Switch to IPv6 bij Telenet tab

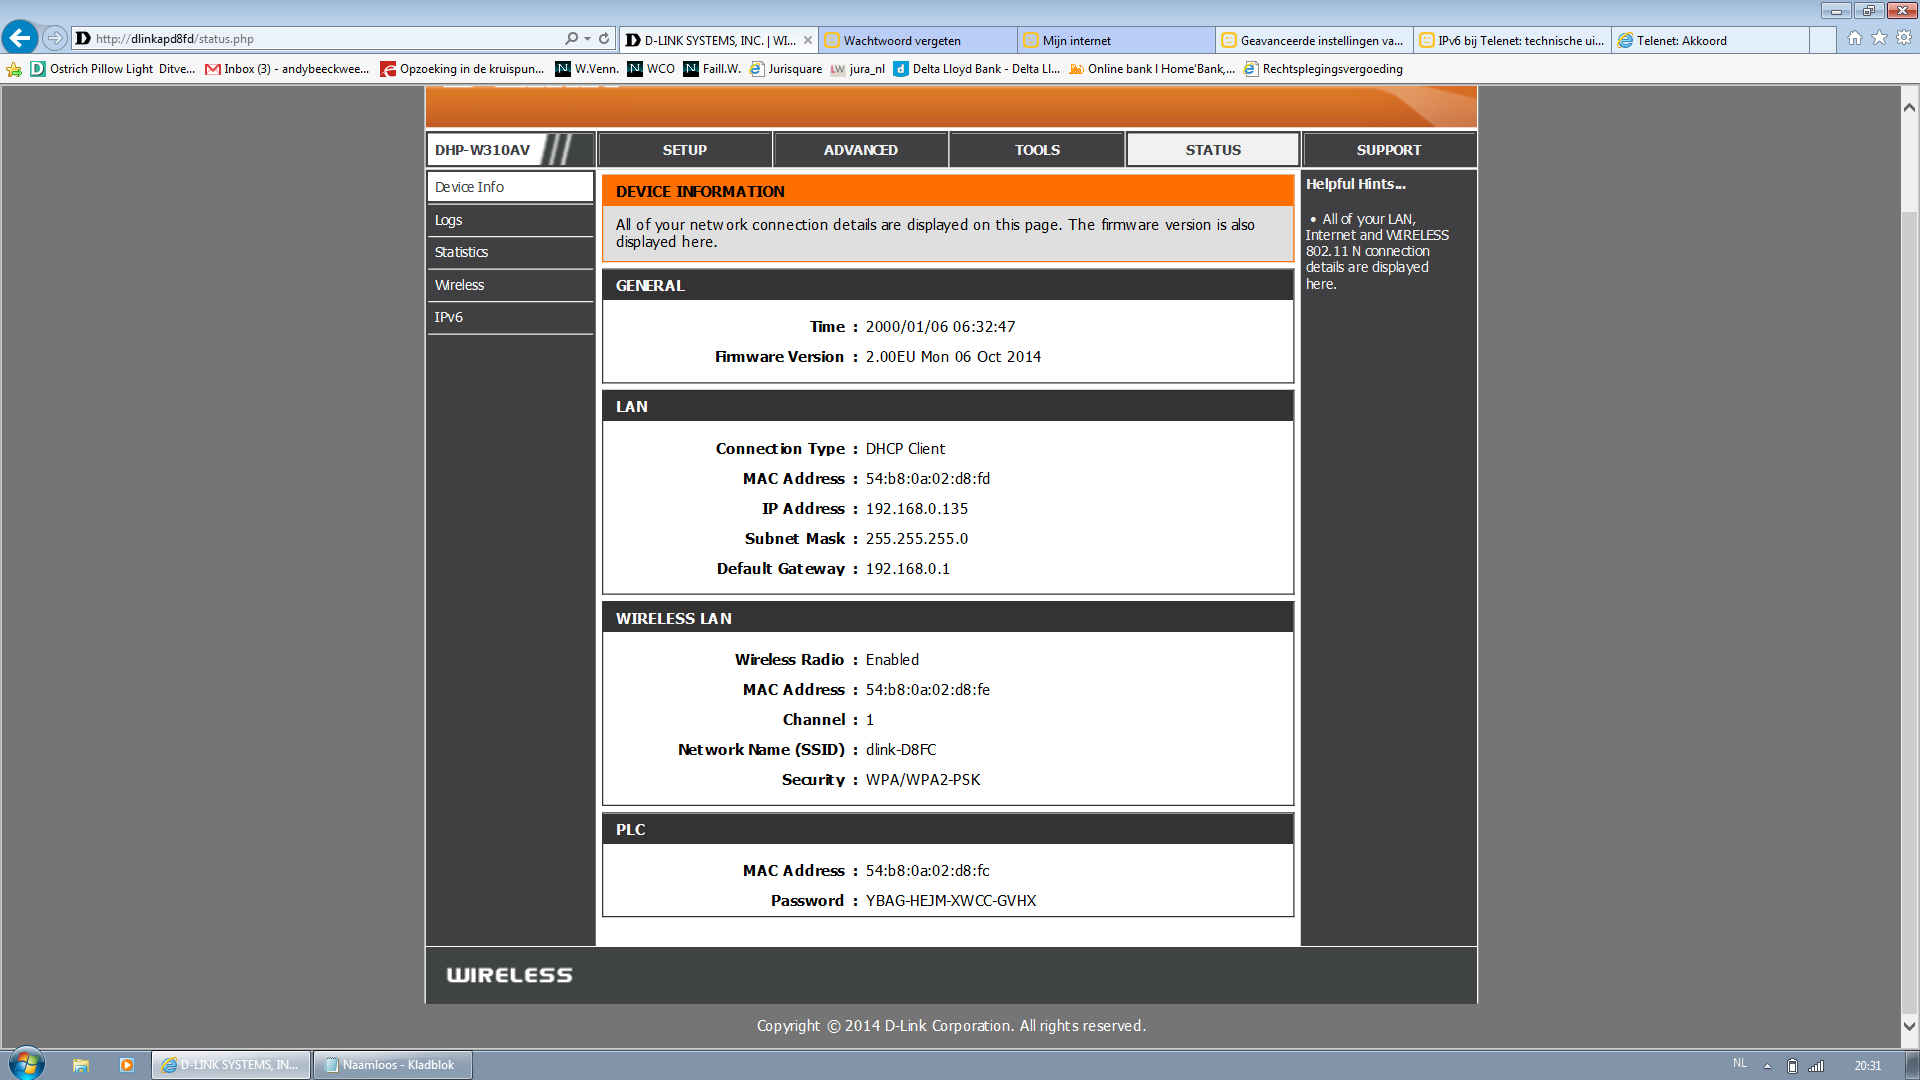pyautogui.click(x=1512, y=40)
